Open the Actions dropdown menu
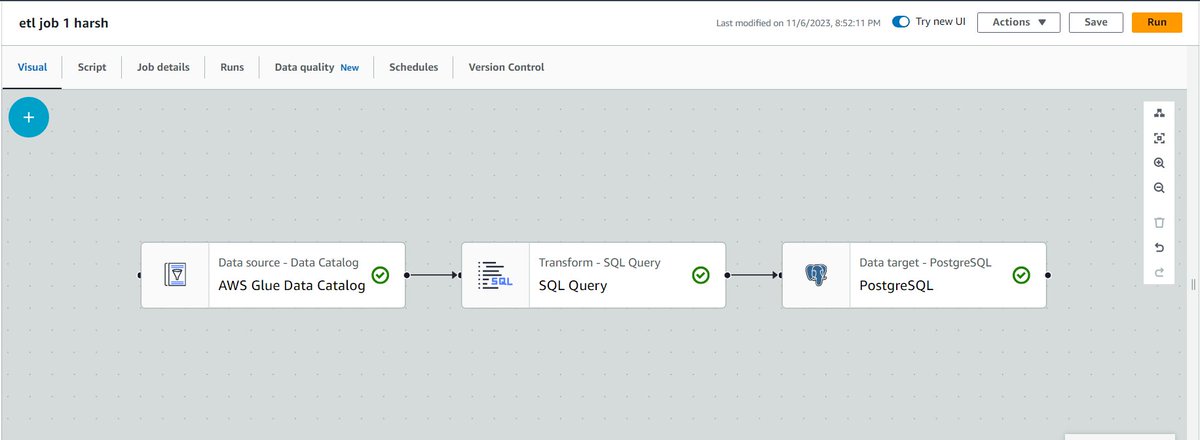Image resolution: width=1200 pixels, height=440 pixels. point(1019,22)
